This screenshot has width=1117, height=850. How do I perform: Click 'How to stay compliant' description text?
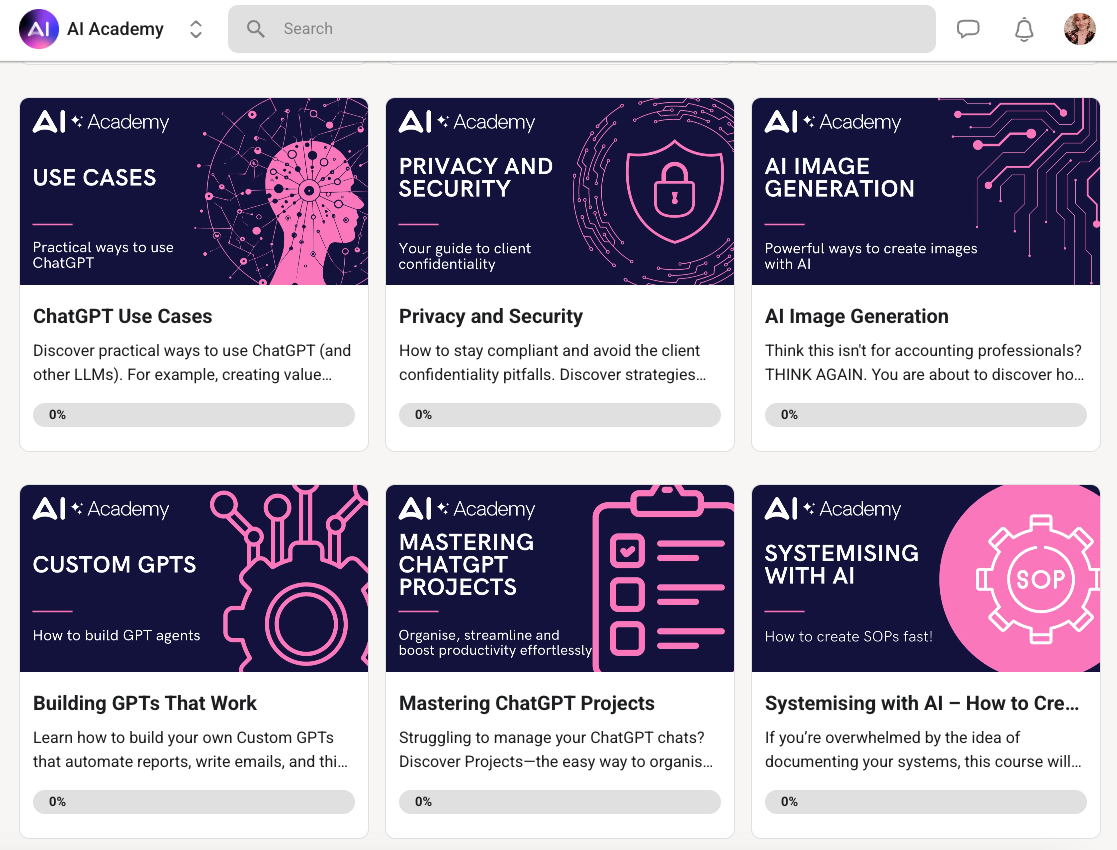point(553,363)
